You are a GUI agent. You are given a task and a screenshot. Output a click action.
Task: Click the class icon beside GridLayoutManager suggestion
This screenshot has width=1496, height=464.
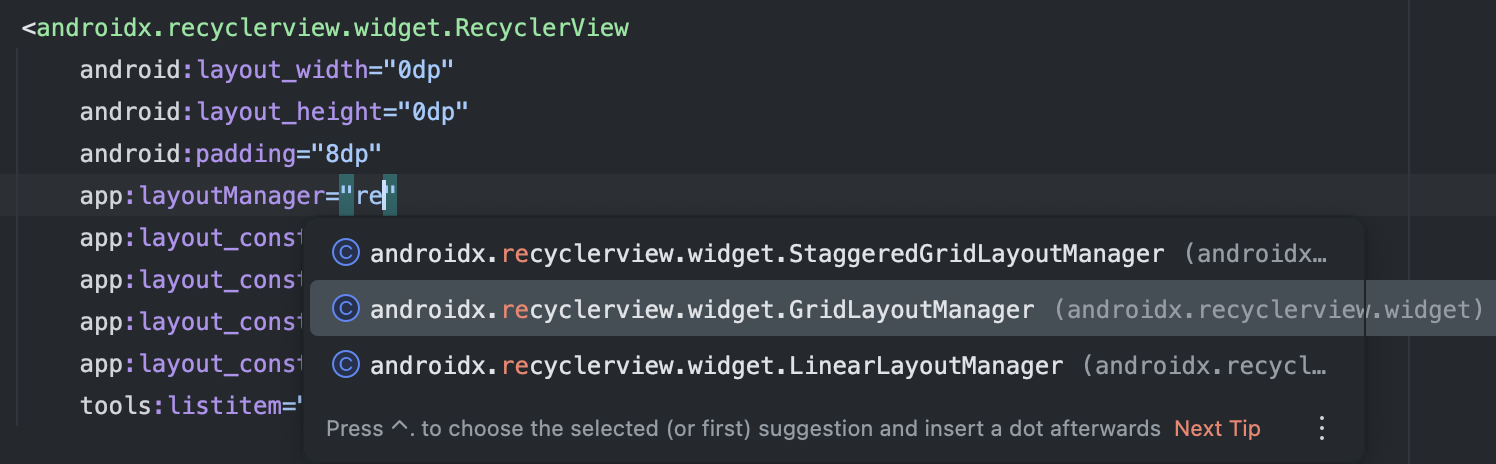tap(345, 310)
